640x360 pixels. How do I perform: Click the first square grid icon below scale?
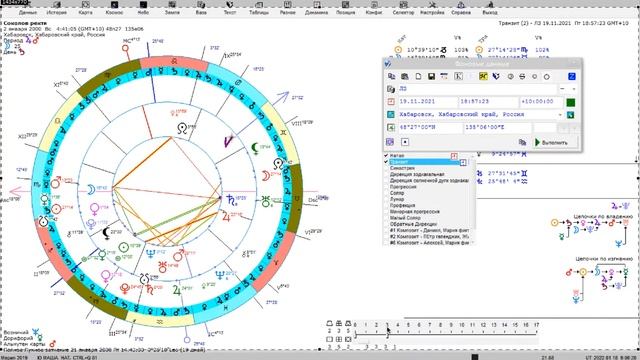pos(329,339)
